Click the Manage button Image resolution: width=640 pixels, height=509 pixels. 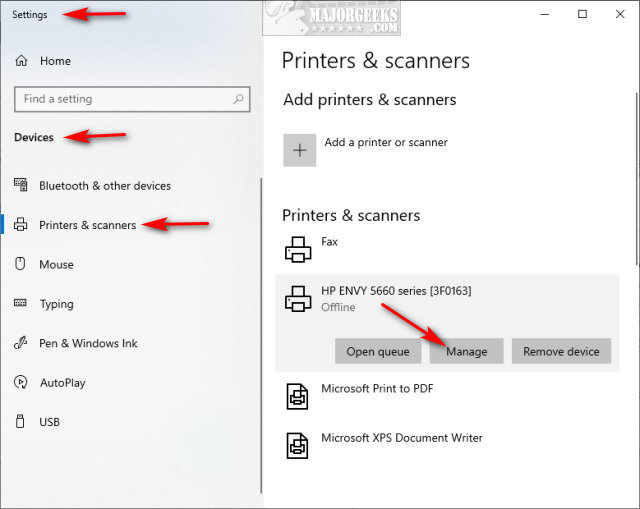coord(467,351)
